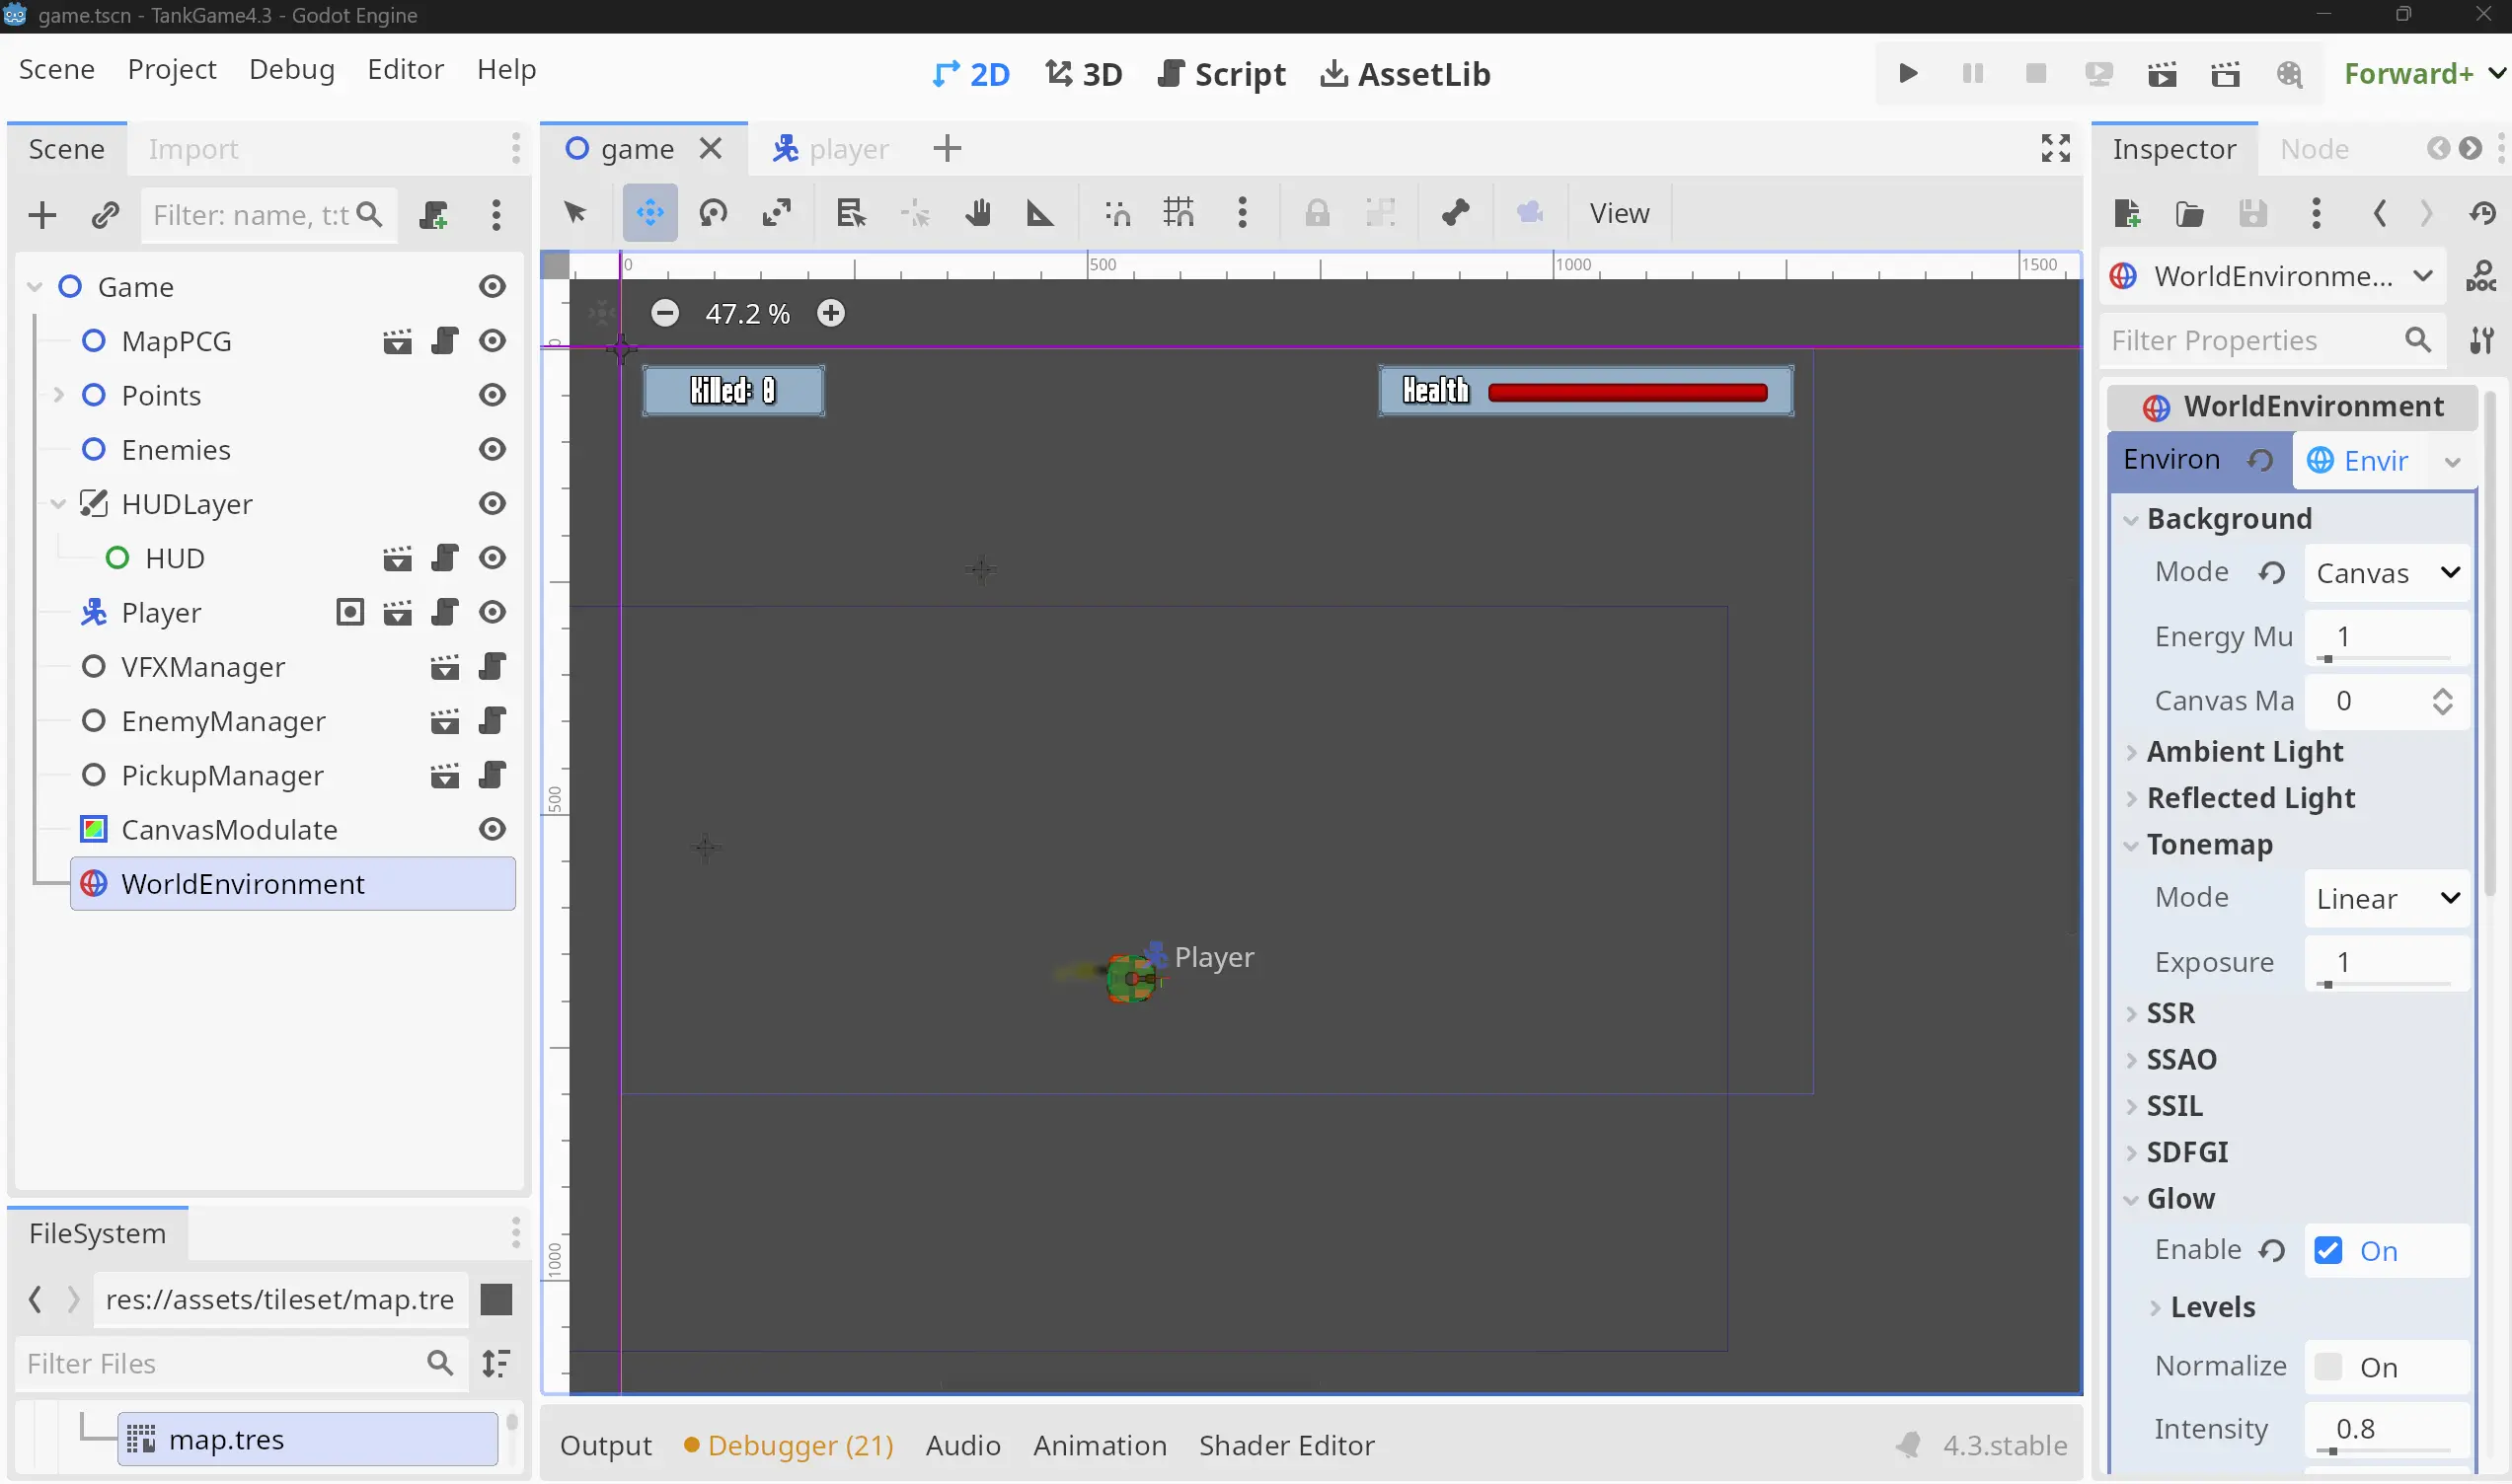Enable Glow Normalize checkbox
The height and width of the screenshot is (1484, 2512).
(2328, 1366)
